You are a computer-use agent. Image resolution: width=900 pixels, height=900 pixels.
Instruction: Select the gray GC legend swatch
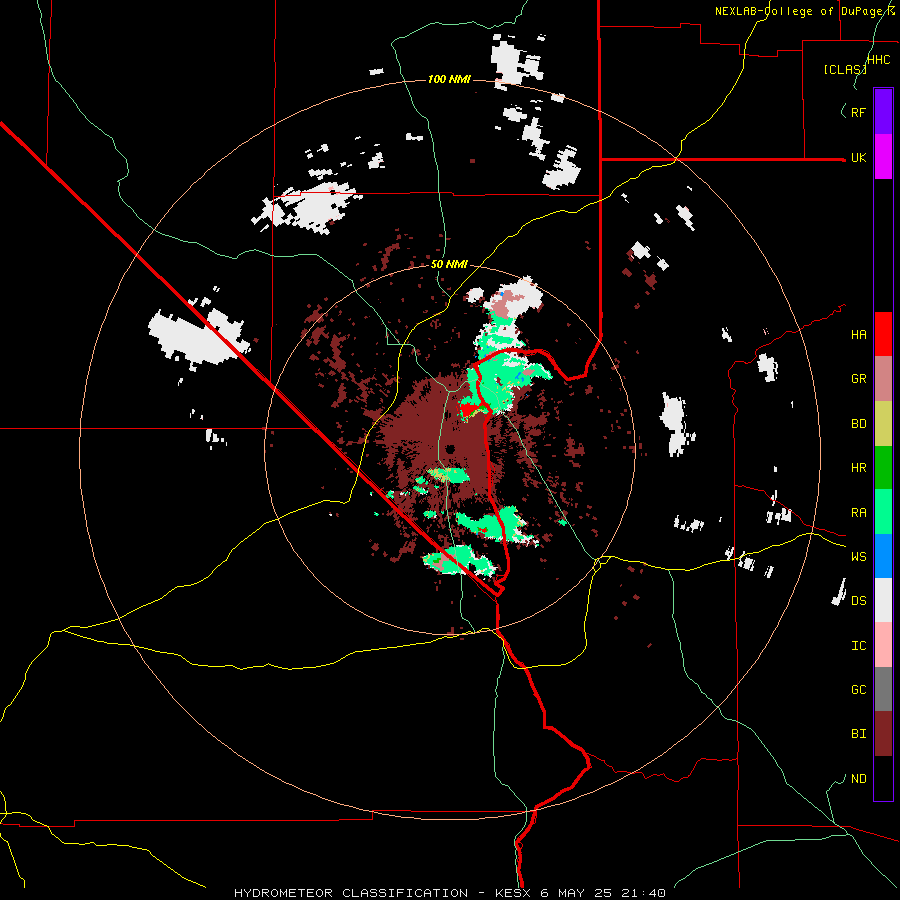(883, 689)
